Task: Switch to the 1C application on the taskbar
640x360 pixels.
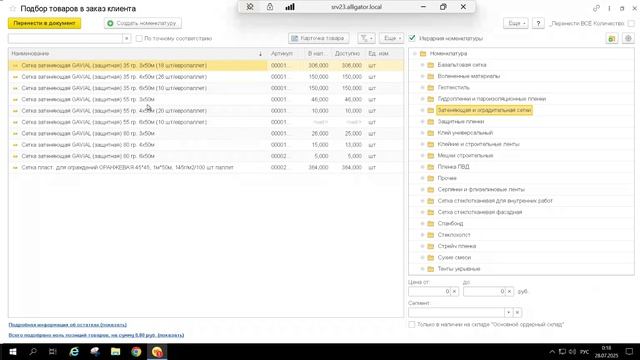Action: (x=157, y=352)
